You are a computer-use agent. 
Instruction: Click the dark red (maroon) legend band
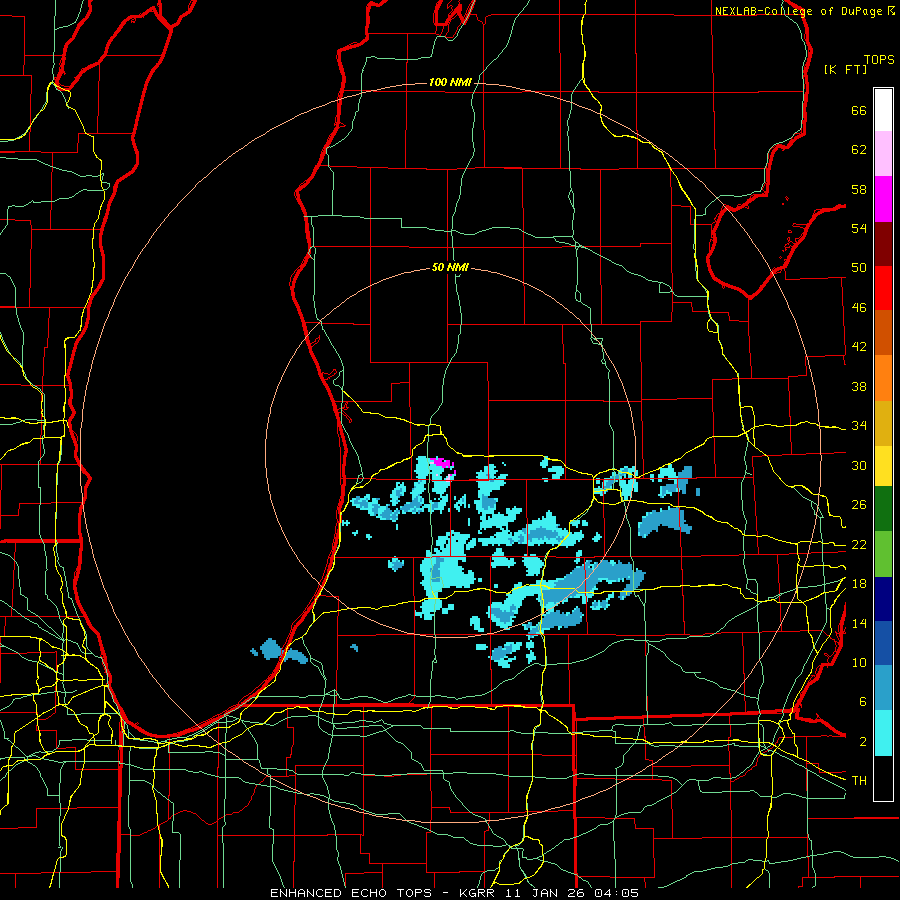pos(883,244)
